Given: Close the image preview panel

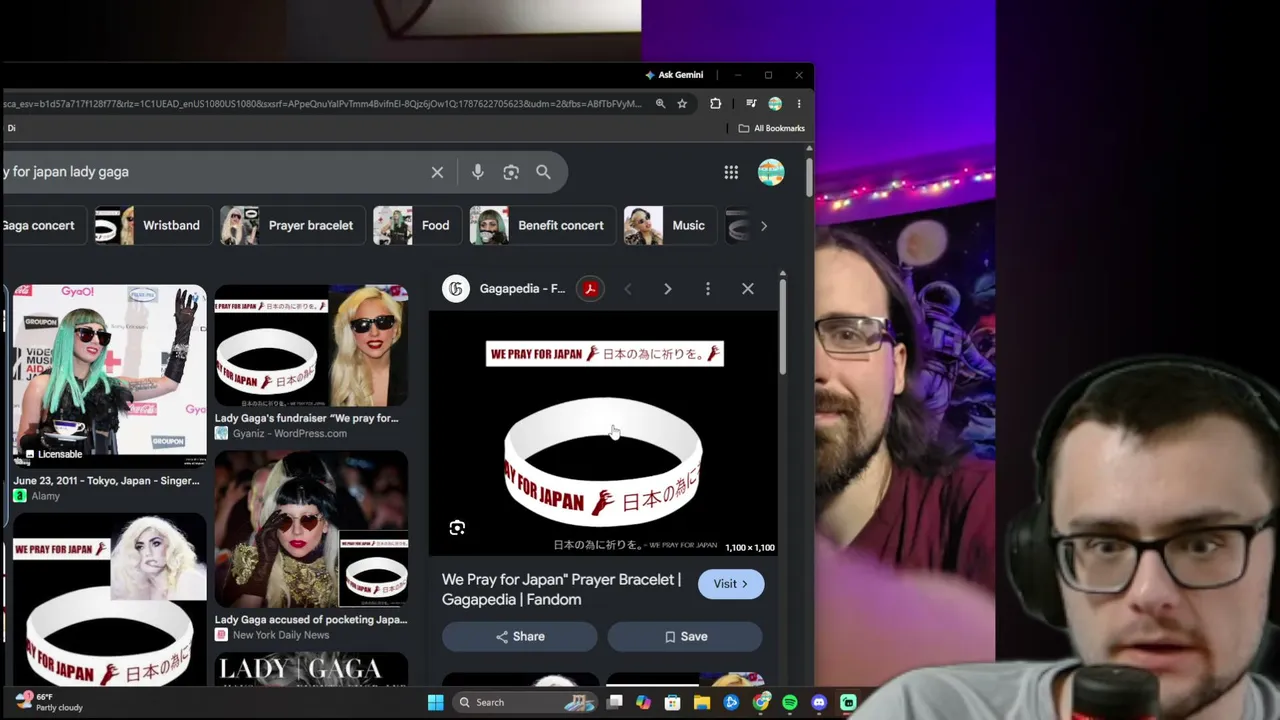Looking at the screenshot, I should 747,289.
